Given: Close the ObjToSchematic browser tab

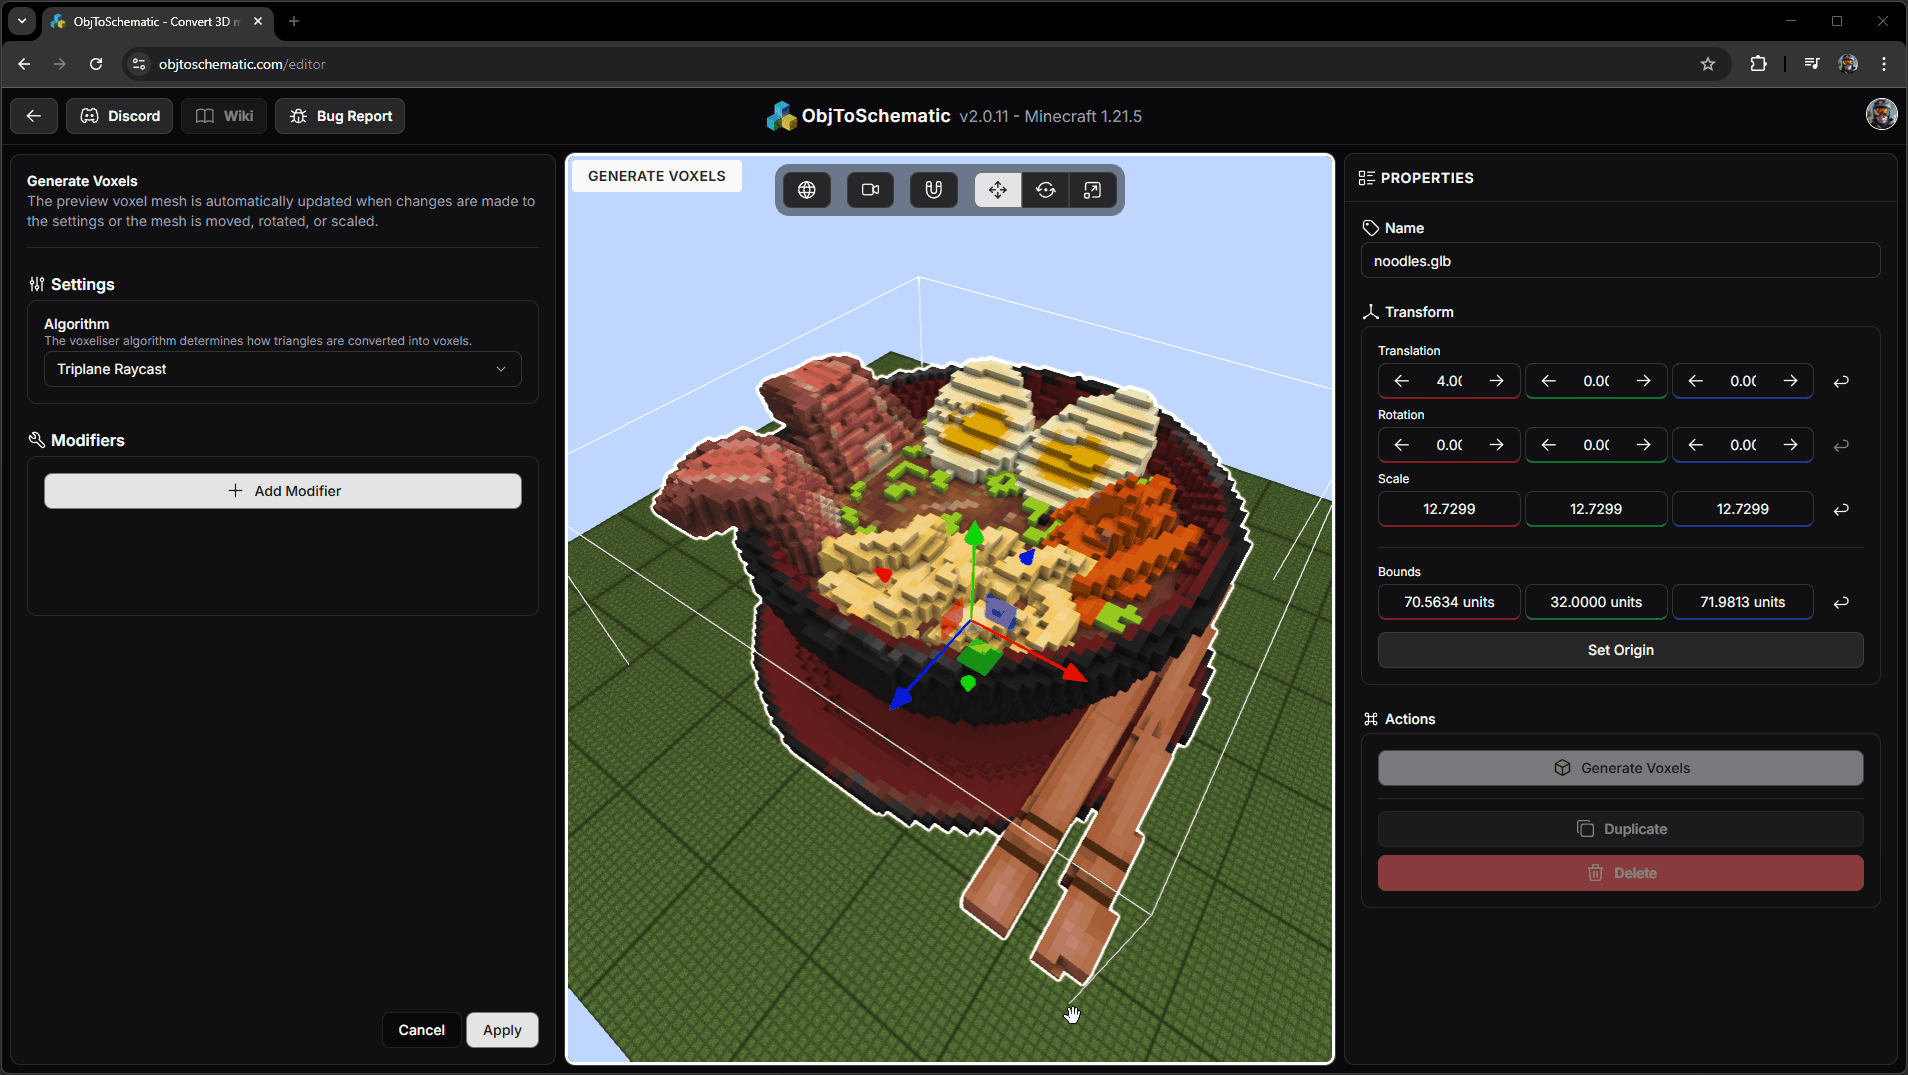Looking at the screenshot, I should 258,21.
